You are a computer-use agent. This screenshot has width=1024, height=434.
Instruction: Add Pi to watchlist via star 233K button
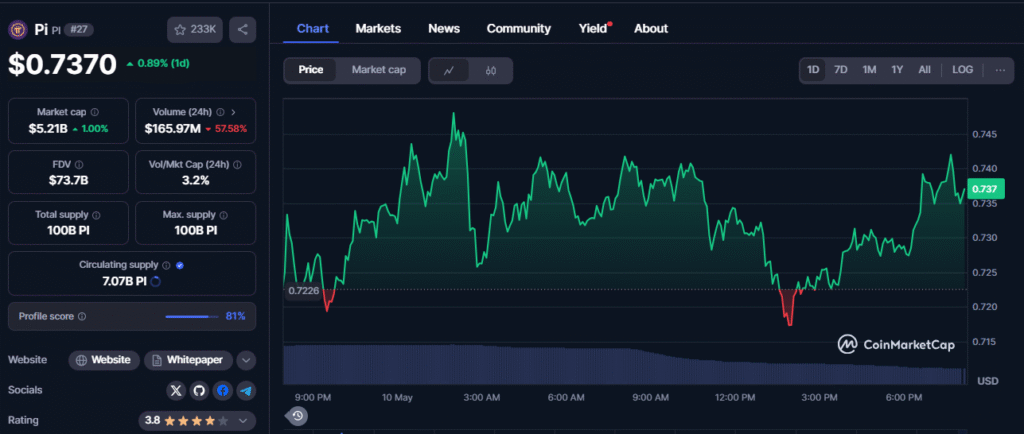[195, 29]
